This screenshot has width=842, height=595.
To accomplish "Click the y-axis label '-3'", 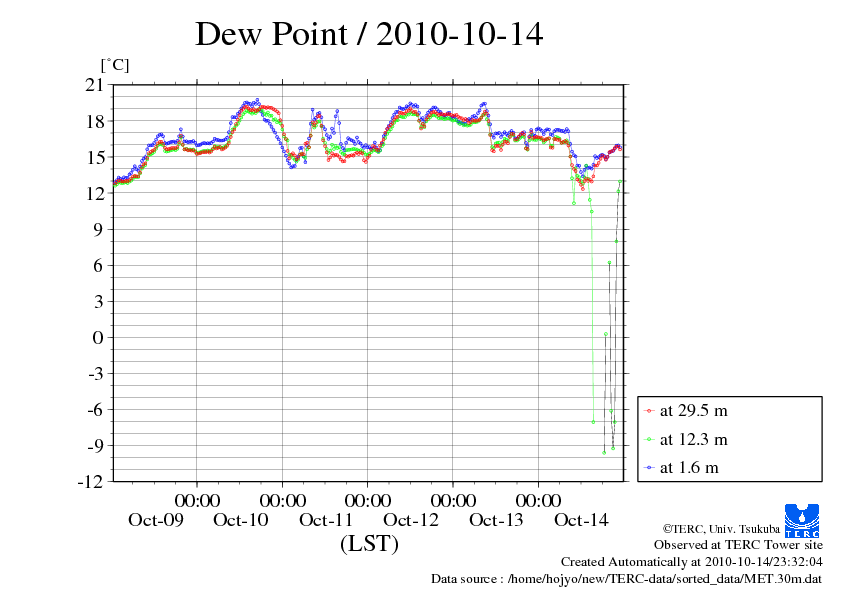I will tap(96, 374).
